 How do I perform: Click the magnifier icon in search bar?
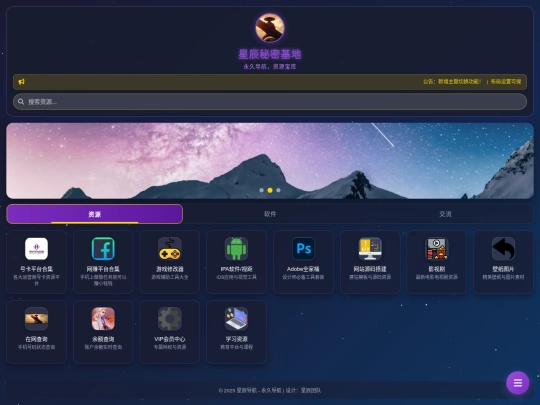(21, 102)
